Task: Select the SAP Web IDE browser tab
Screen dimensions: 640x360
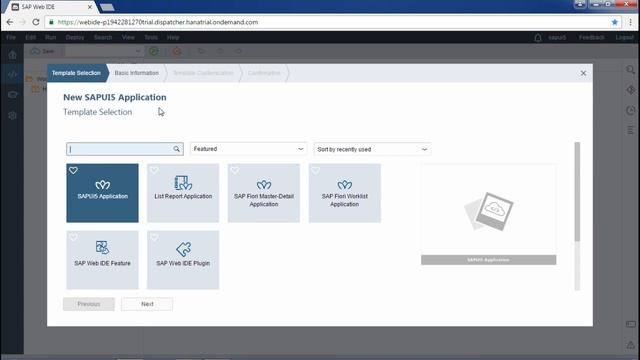Action: tap(51, 7)
